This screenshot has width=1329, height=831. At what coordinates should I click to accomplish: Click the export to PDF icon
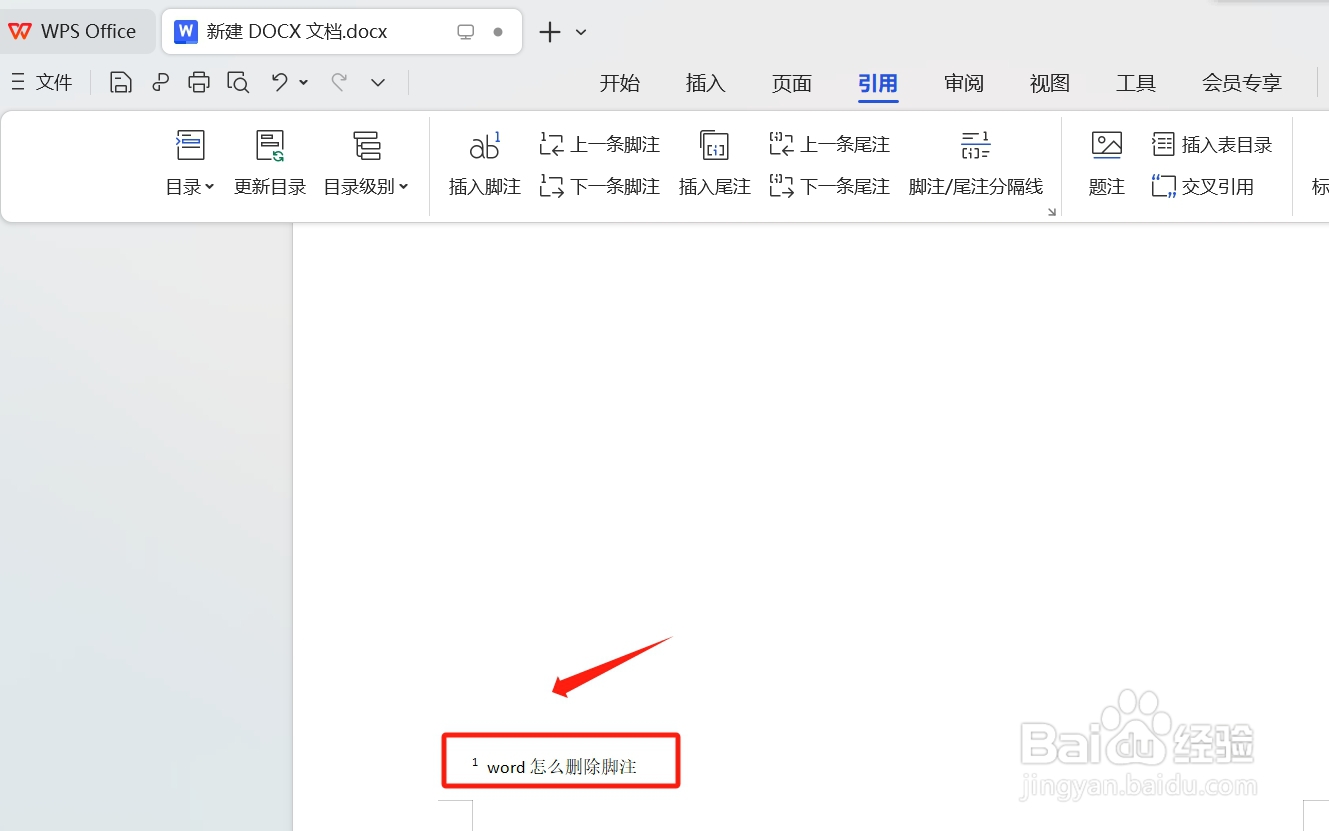pyautogui.click(x=160, y=82)
